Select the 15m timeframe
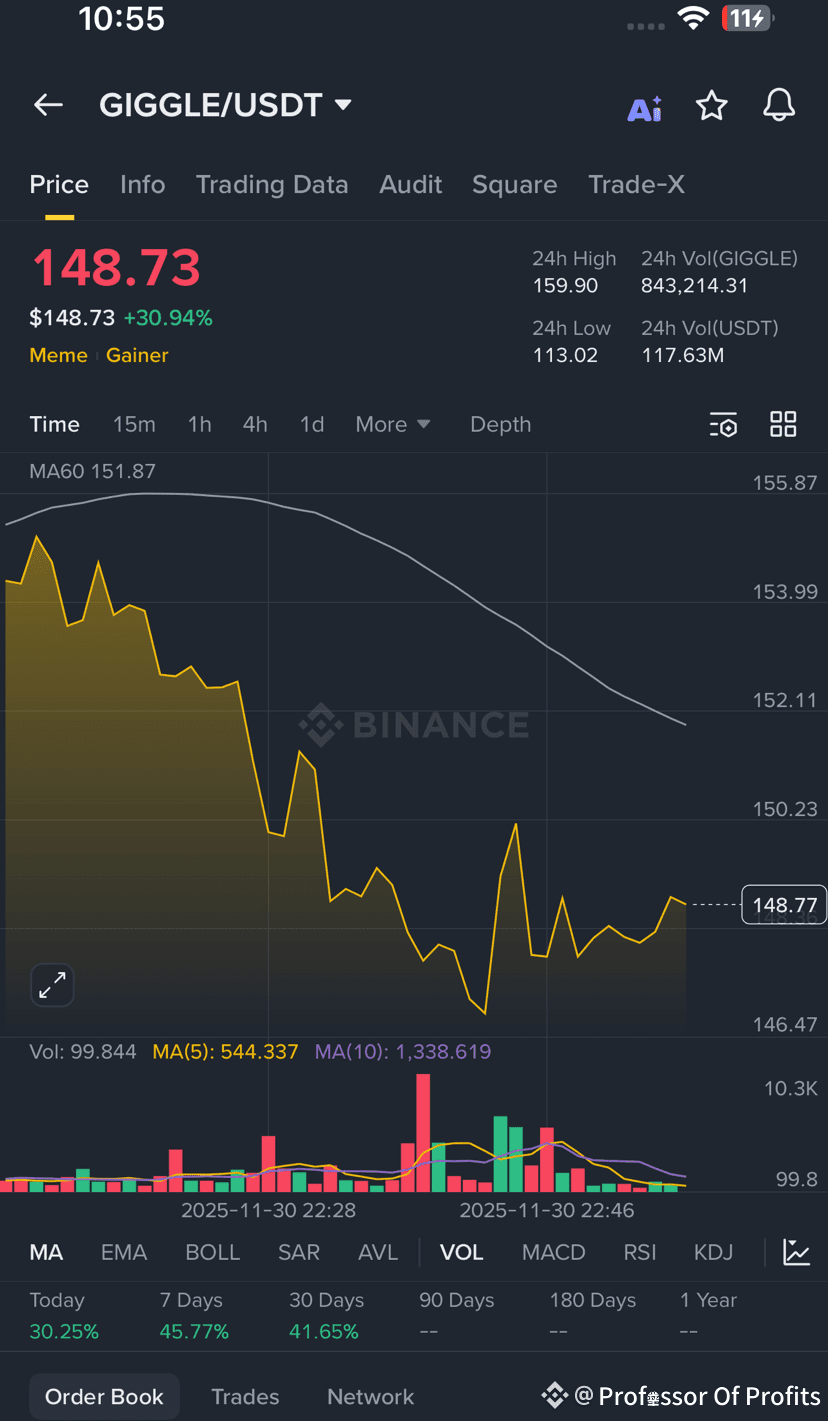The image size is (828, 1421). click(134, 424)
